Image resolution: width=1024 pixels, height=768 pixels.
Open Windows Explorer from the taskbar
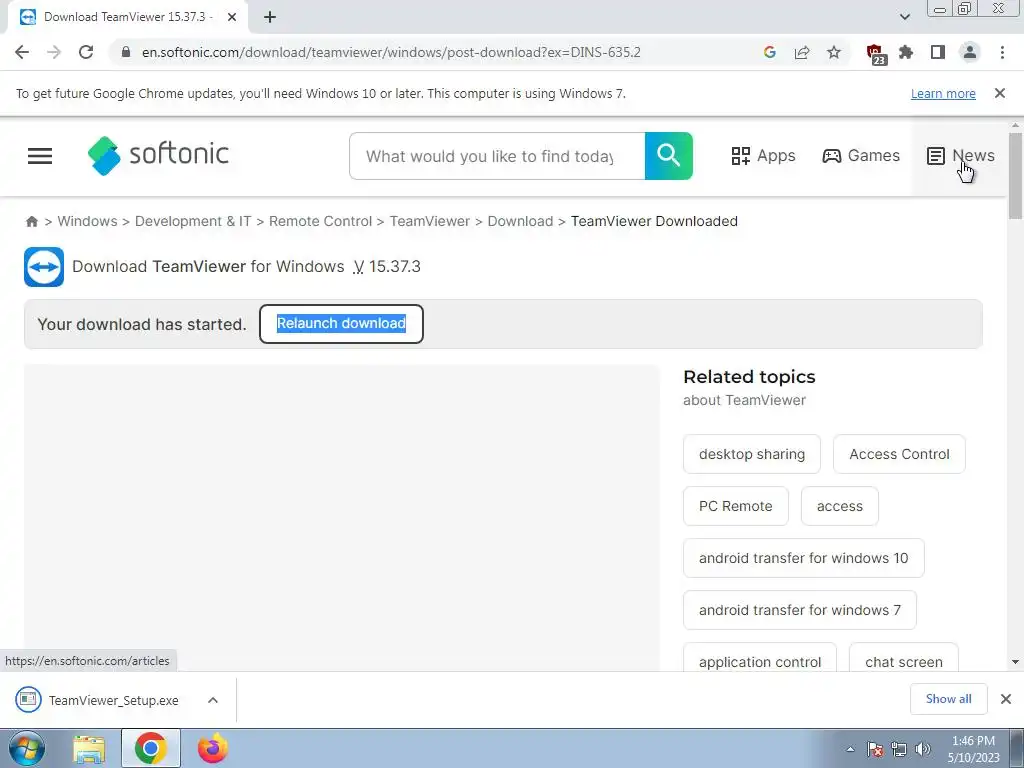(x=89, y=749)
